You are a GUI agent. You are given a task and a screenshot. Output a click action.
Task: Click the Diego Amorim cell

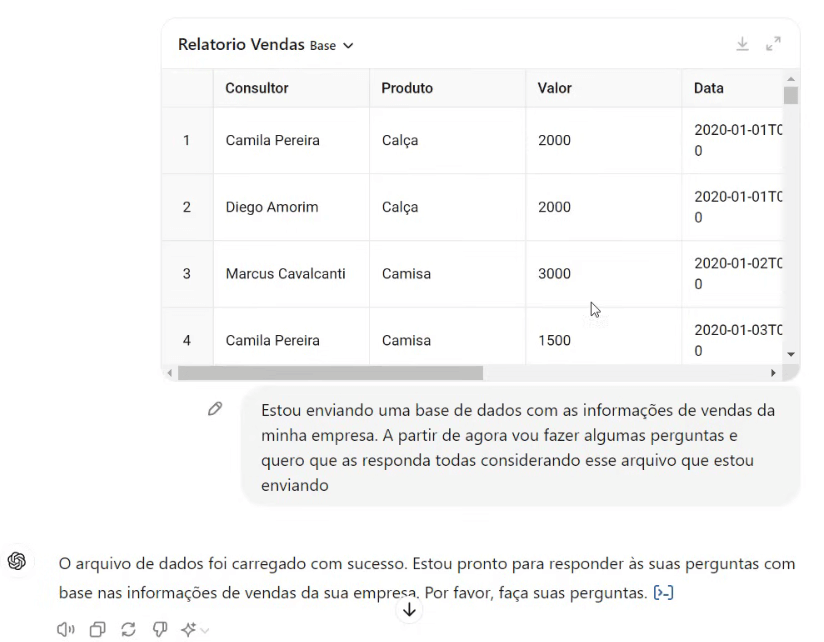(x=291, y=207)
